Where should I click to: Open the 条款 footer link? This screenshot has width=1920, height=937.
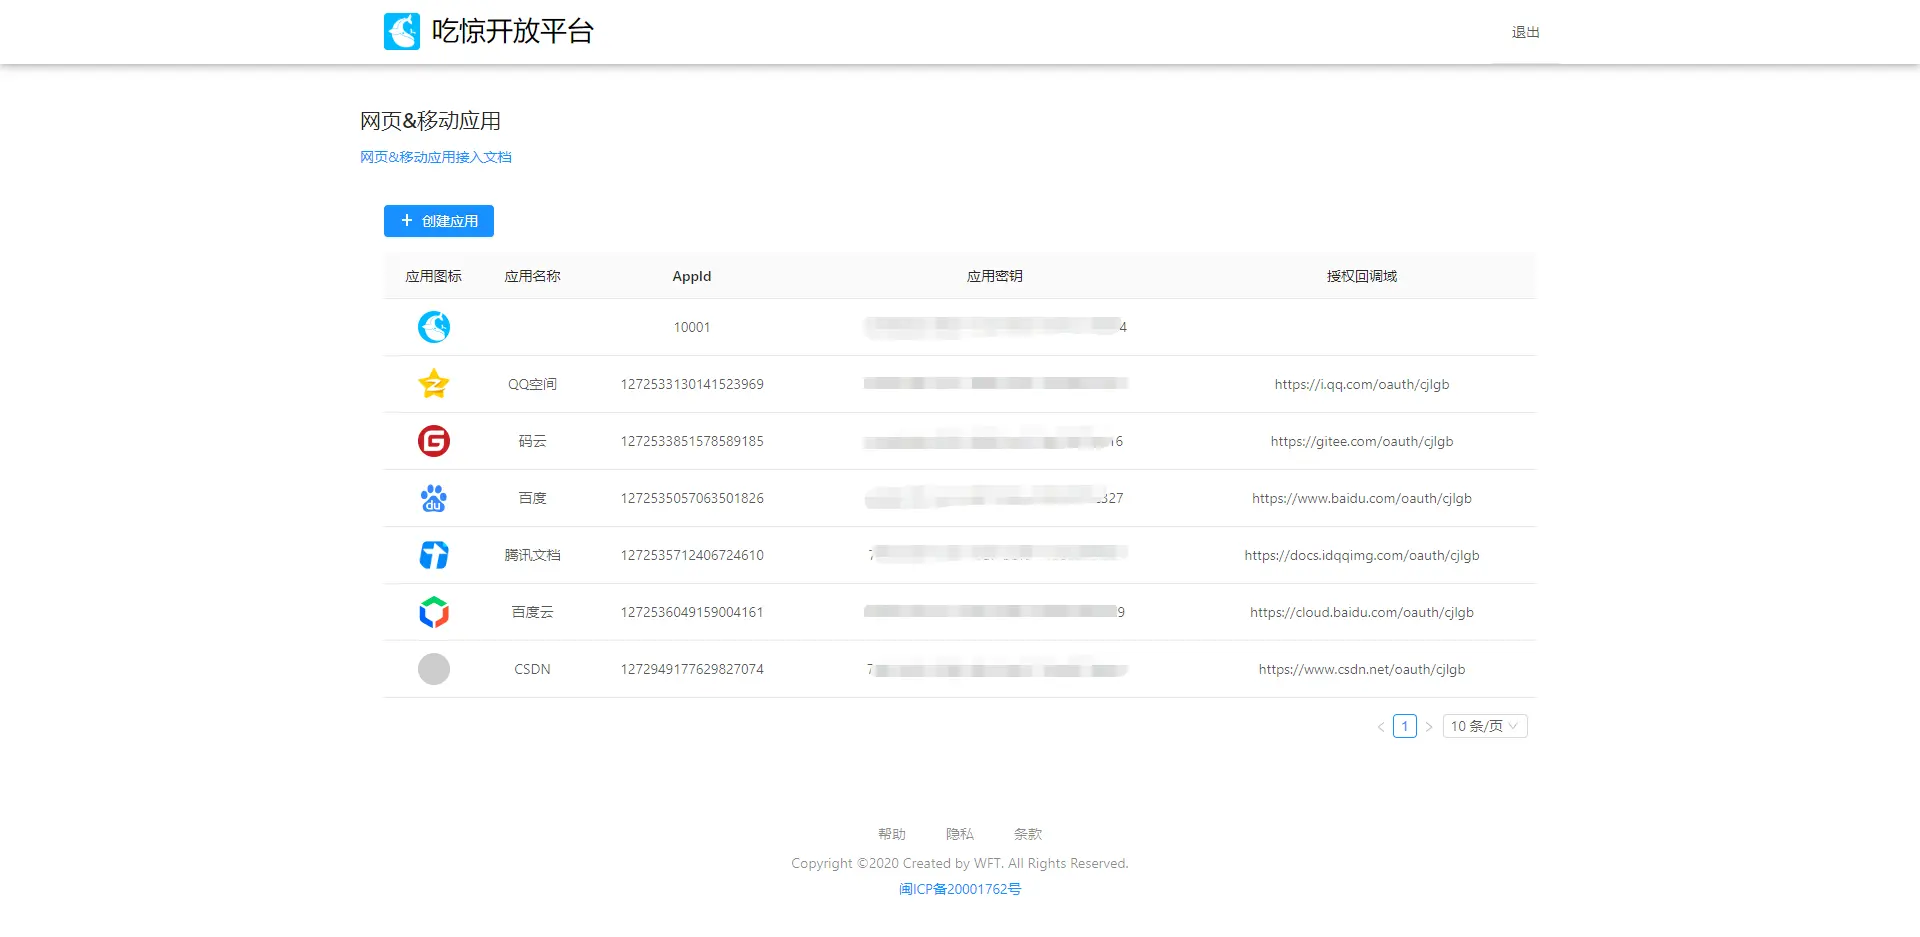[1028, 834]
